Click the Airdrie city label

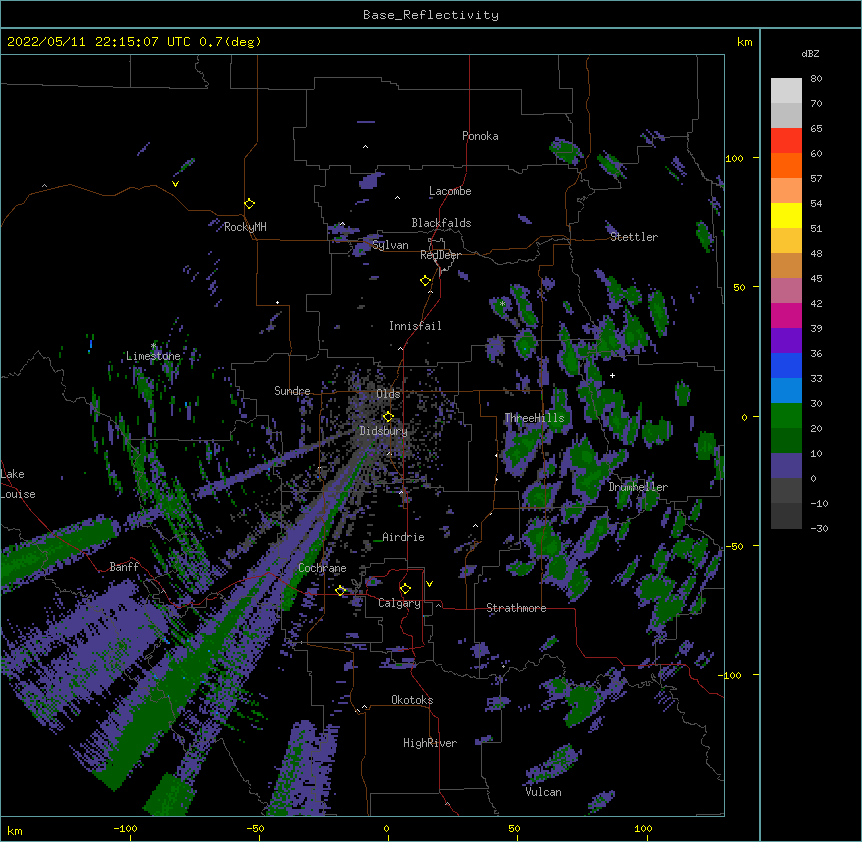tap(404, 537)
